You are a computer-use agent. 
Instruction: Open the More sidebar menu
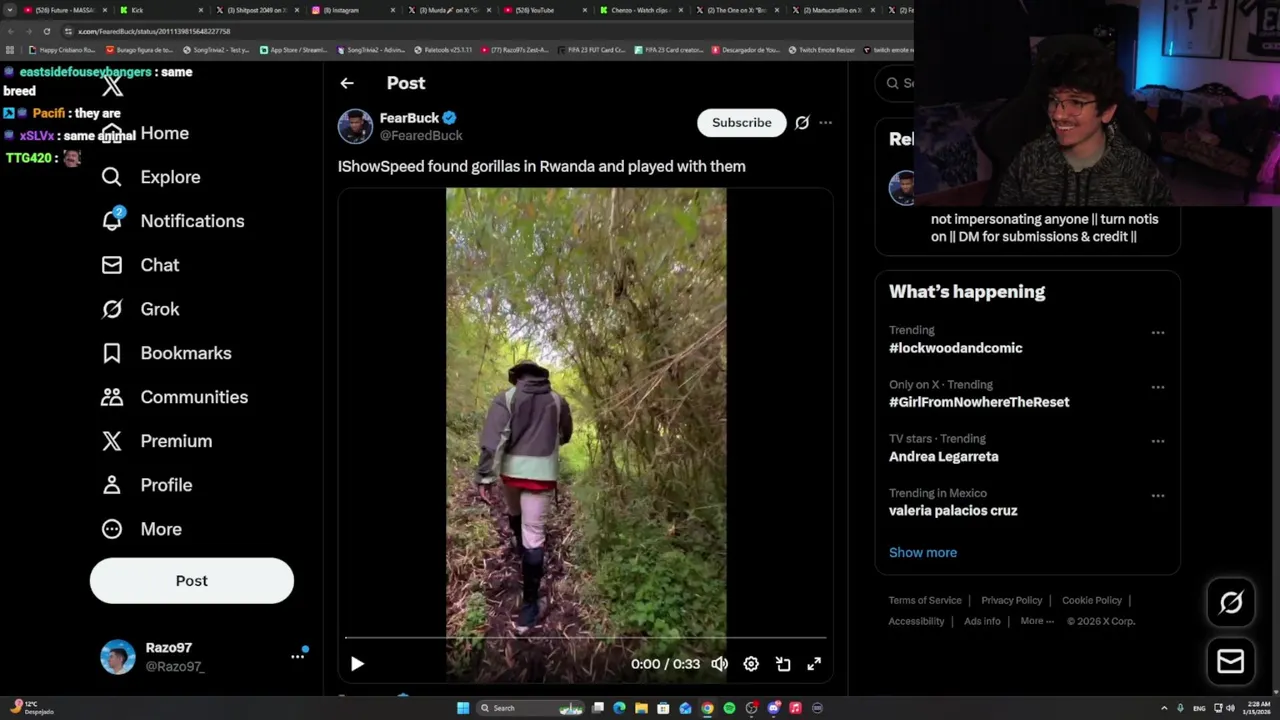tap(141, 529)
